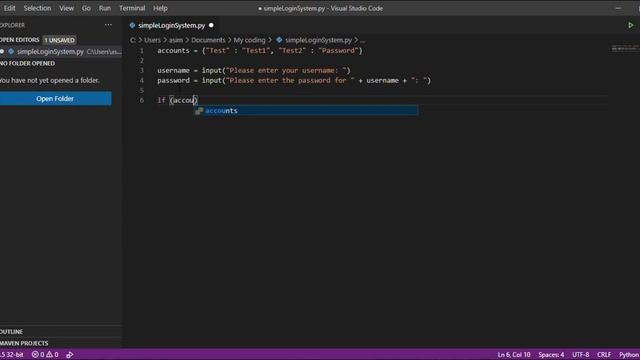This screenshot has height=360, width=640.
Task: Open the Go menu
Action: click(86, 8)
